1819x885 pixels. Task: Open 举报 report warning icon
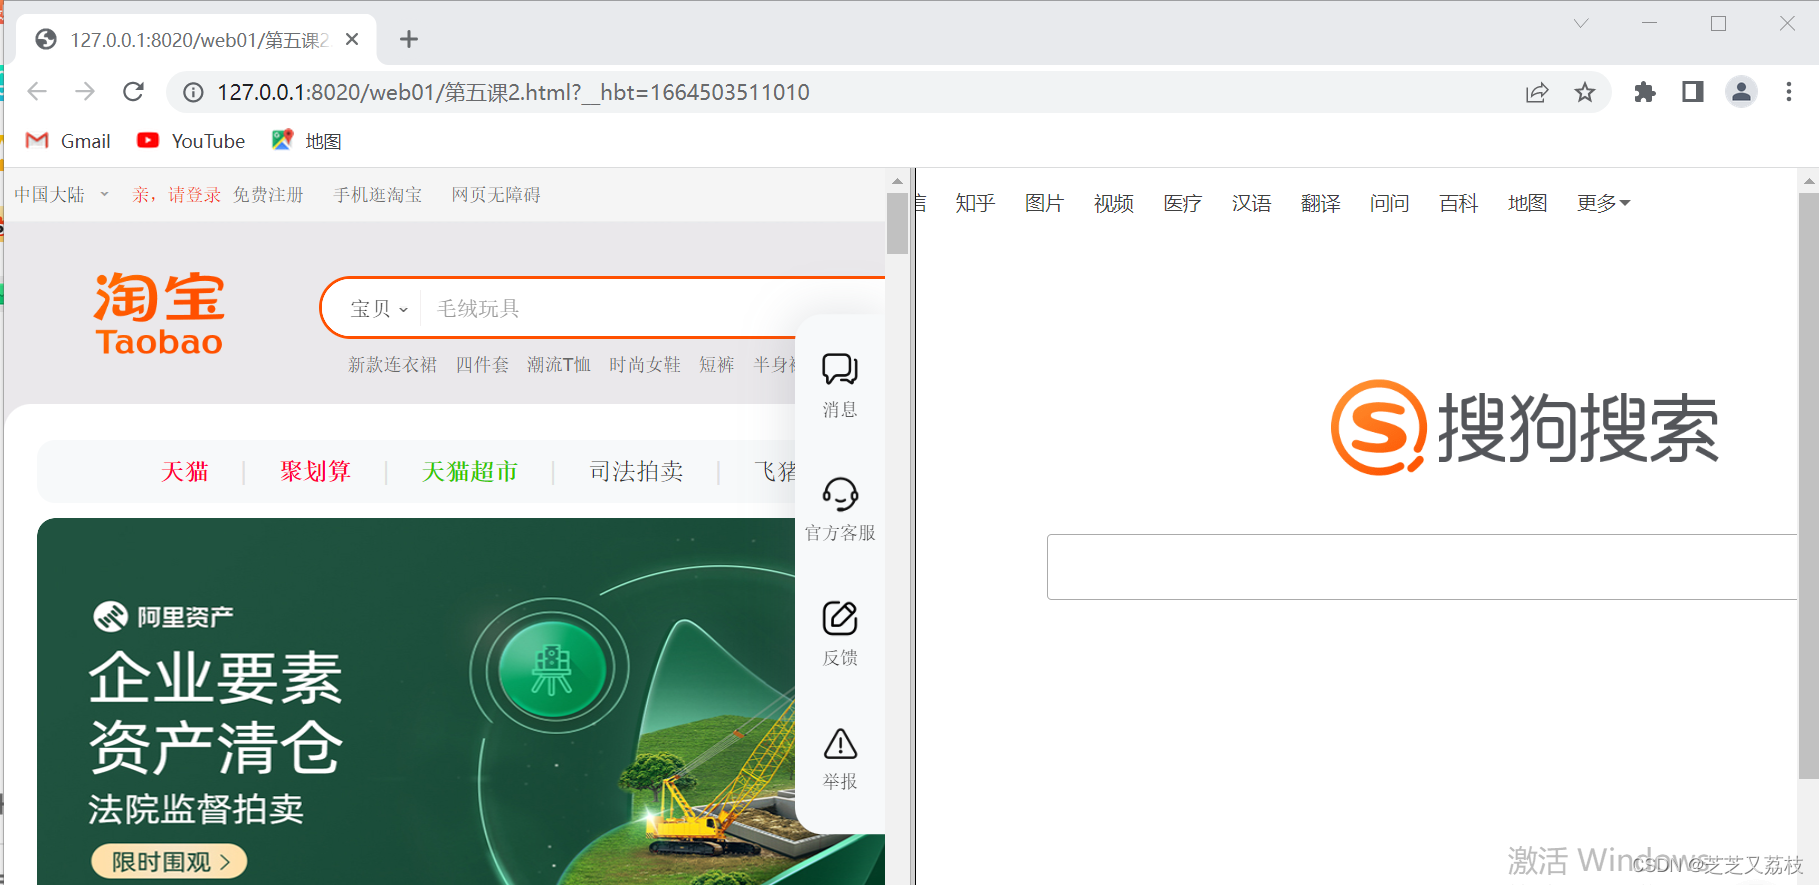(x=840, y=758)
